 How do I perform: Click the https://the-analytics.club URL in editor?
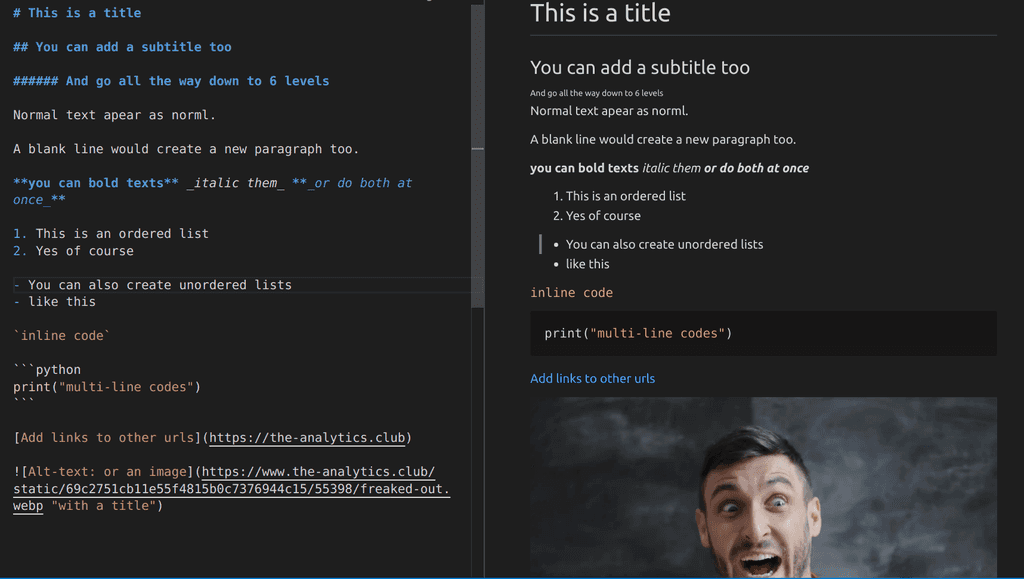click(x=307, y=437)
